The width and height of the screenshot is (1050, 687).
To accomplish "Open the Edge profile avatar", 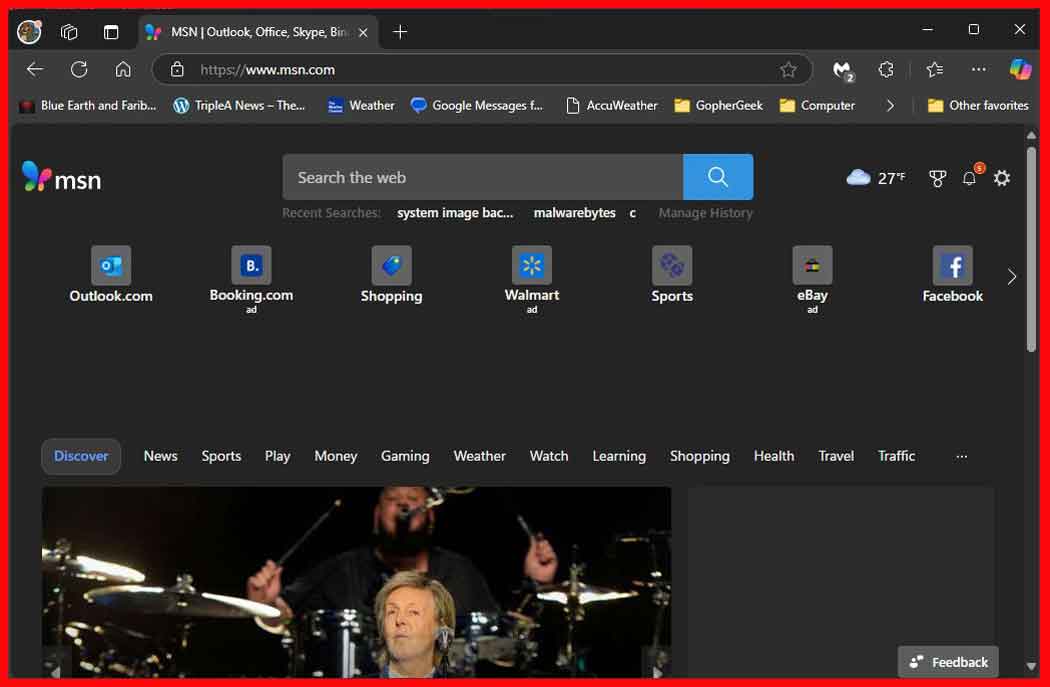I will click(29, 31).
